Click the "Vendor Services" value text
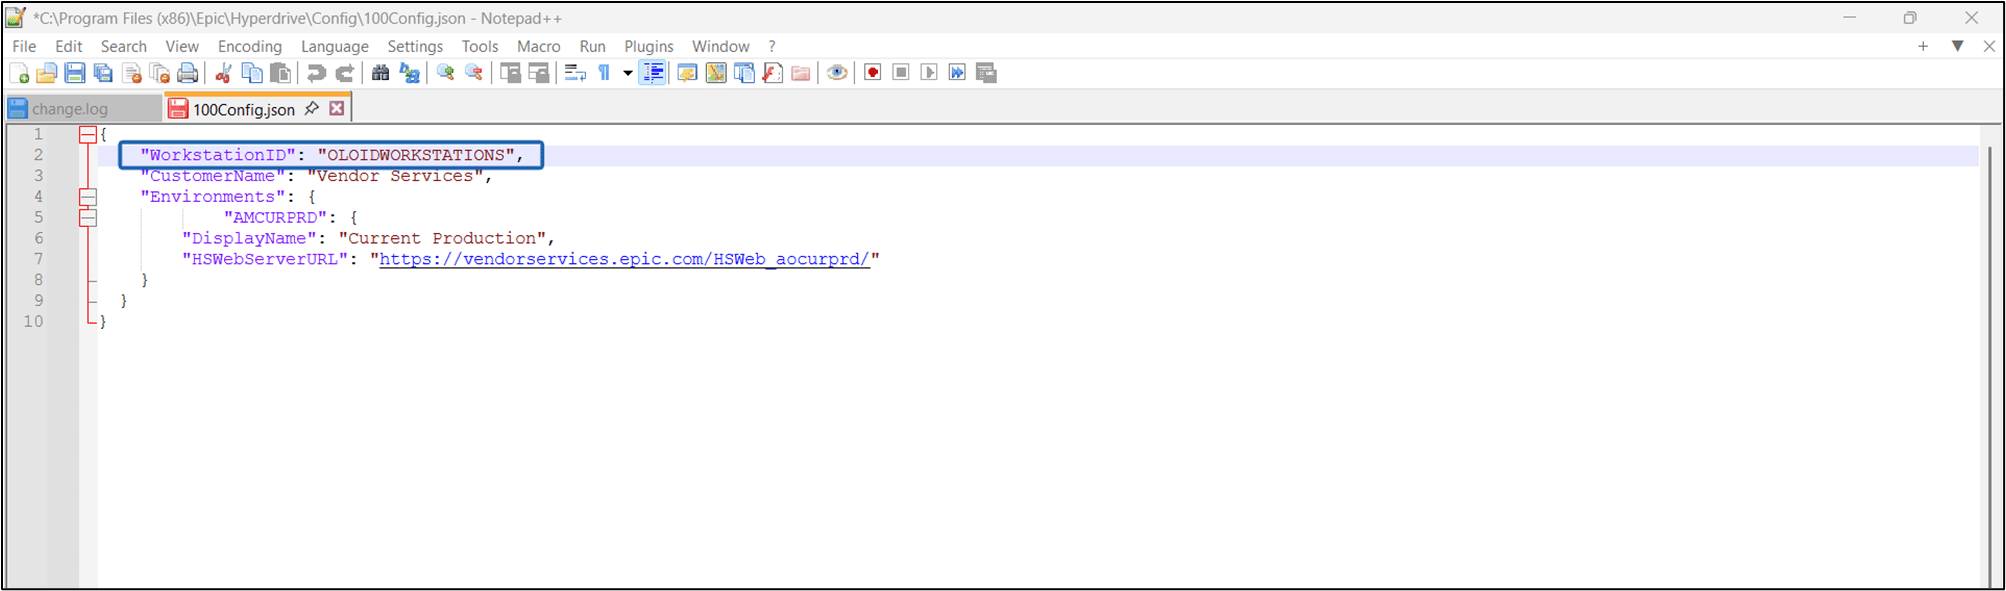Image resolution: width=2006 pixels, height=591 pixels. point(395,176)
